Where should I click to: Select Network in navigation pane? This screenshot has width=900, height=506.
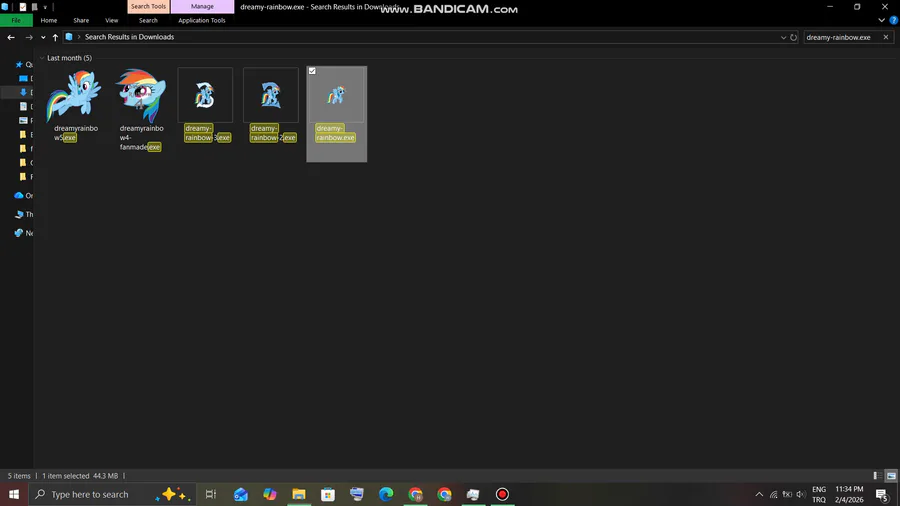click(19, 233)
